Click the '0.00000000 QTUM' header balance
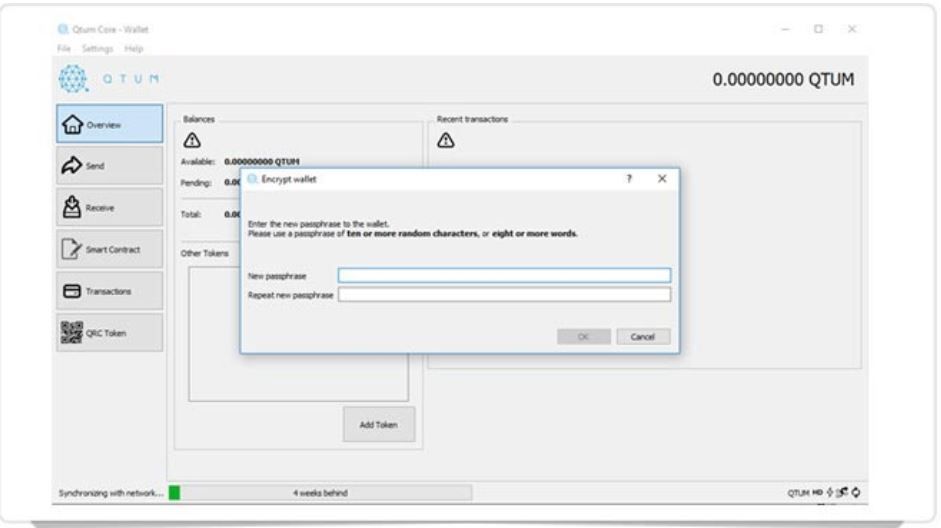Screen dimensions: 941x528 tap(783, 79)
